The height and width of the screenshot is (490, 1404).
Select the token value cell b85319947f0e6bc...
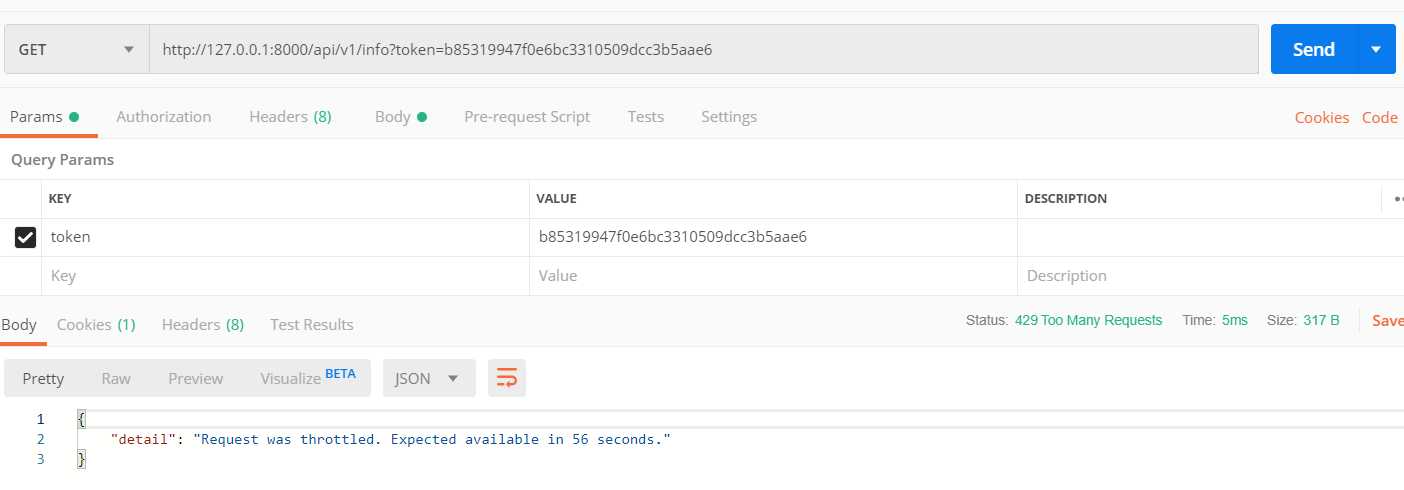(773, 238)
